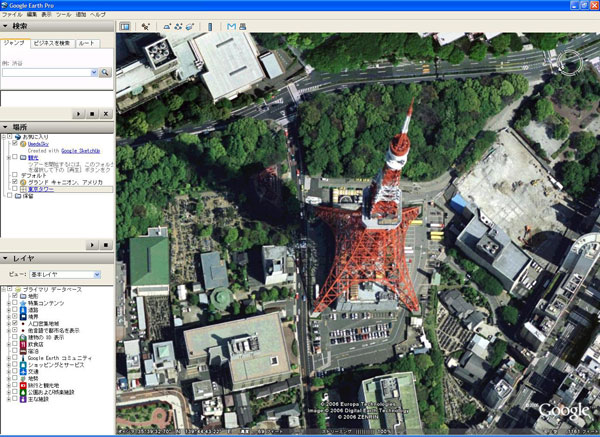Check the 保留 checkbox
Image resolution: width=600 pixels, height=437 pixels.
10,196
